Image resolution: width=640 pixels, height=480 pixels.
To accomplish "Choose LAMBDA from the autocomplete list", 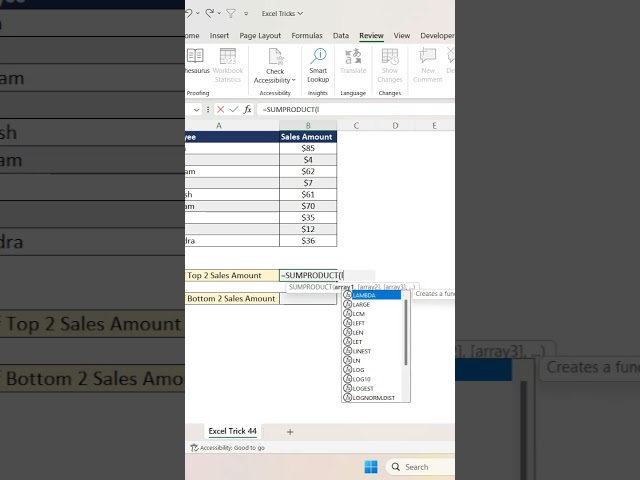I will [x=372, y=295].
